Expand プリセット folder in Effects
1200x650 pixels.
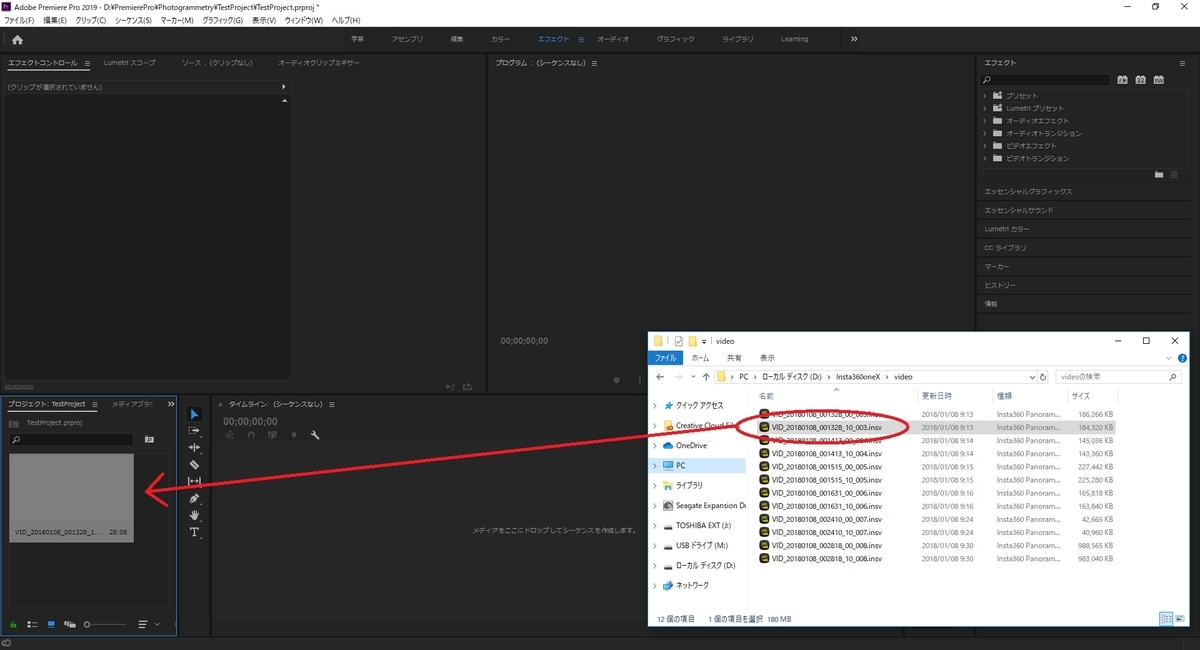985,95
